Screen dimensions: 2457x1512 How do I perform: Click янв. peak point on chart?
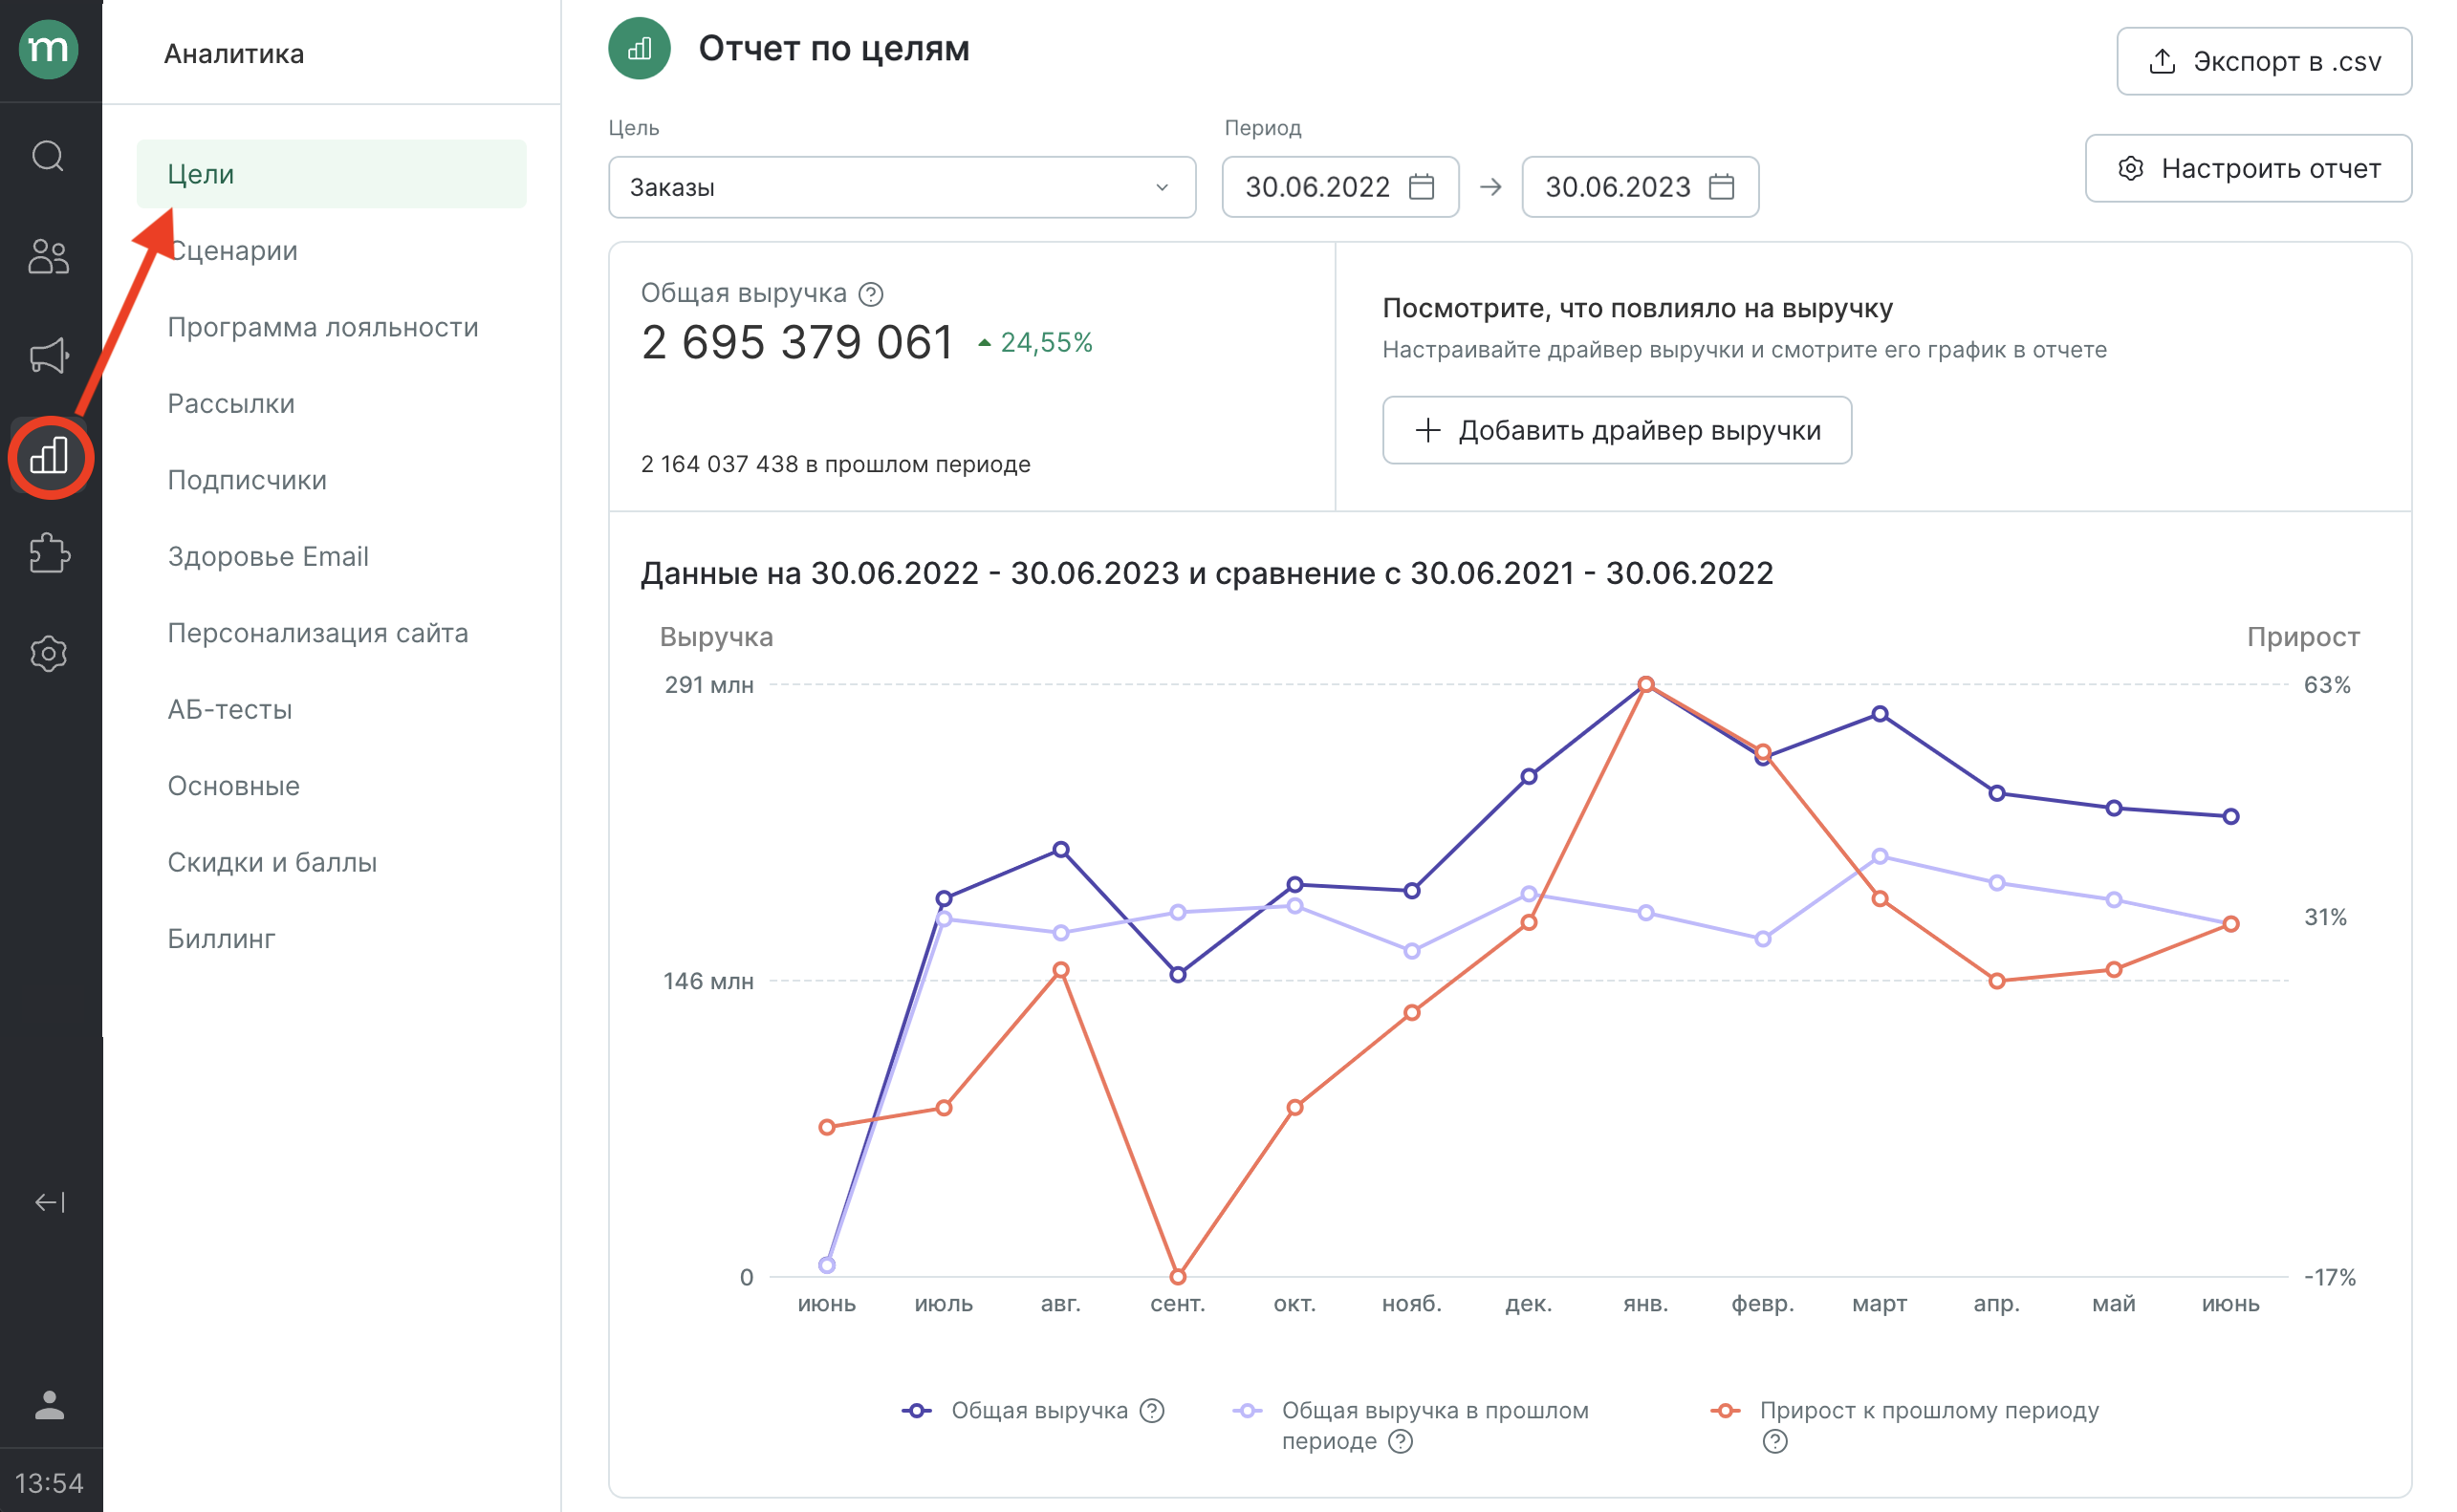click(1645, 685)
